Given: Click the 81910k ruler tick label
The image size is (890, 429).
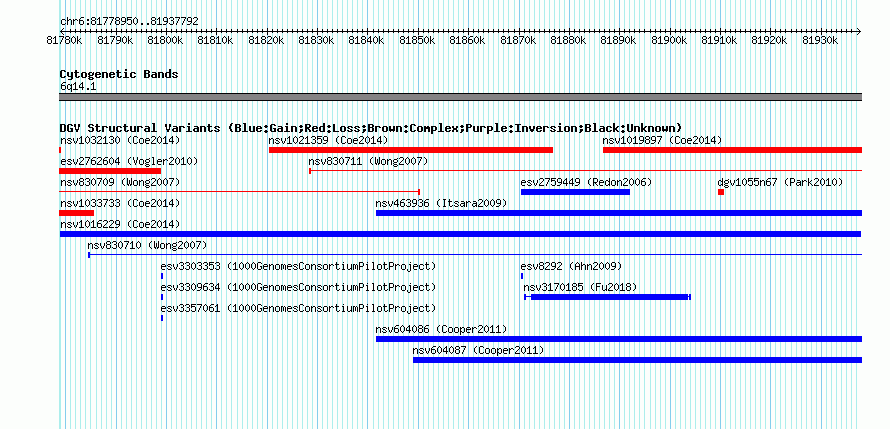Looking at the screenshot, I should point(720,40).
